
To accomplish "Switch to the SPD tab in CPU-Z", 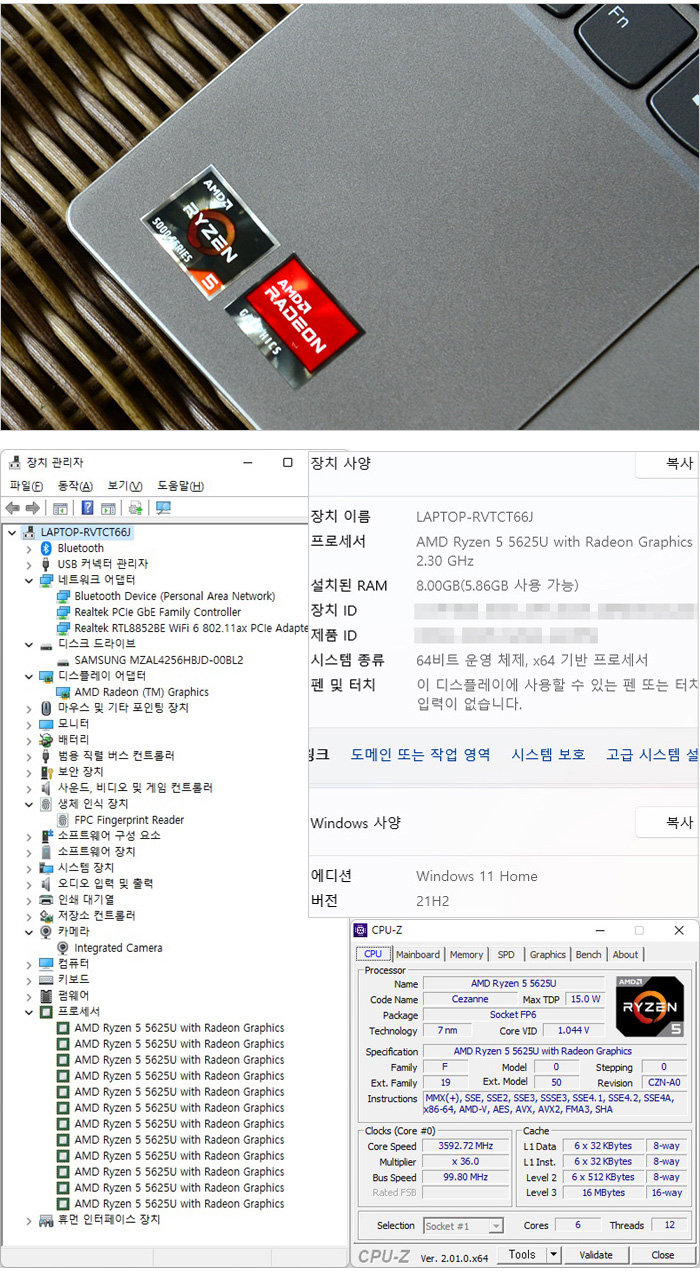I will 506,955.
